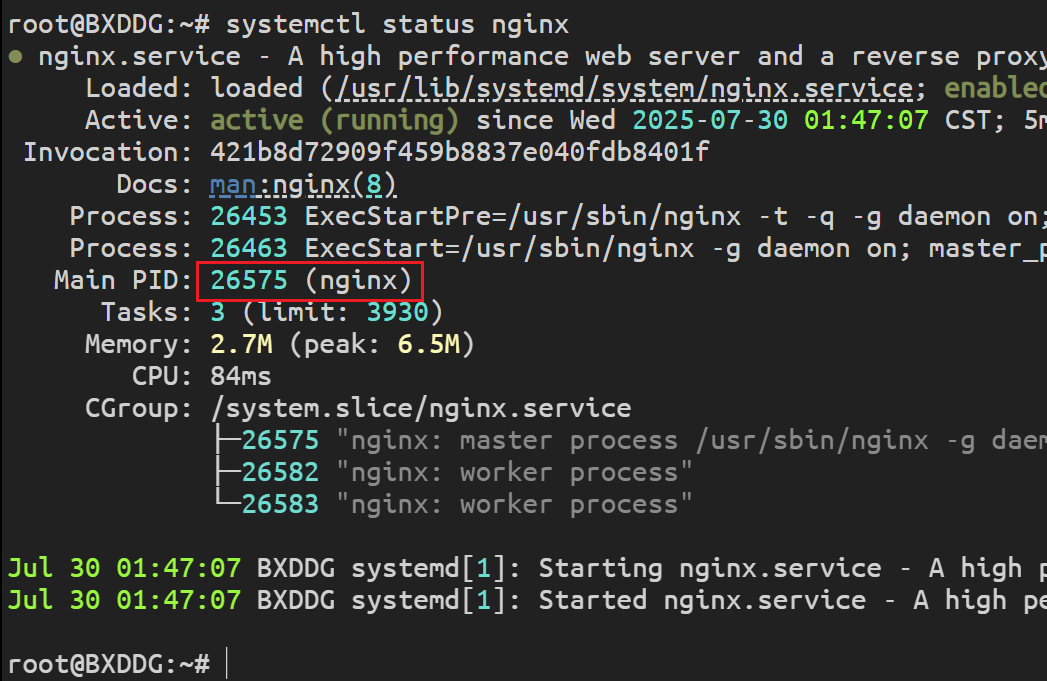
Task: Click the Tasks limit value 3930
Action: click(397, 312)
